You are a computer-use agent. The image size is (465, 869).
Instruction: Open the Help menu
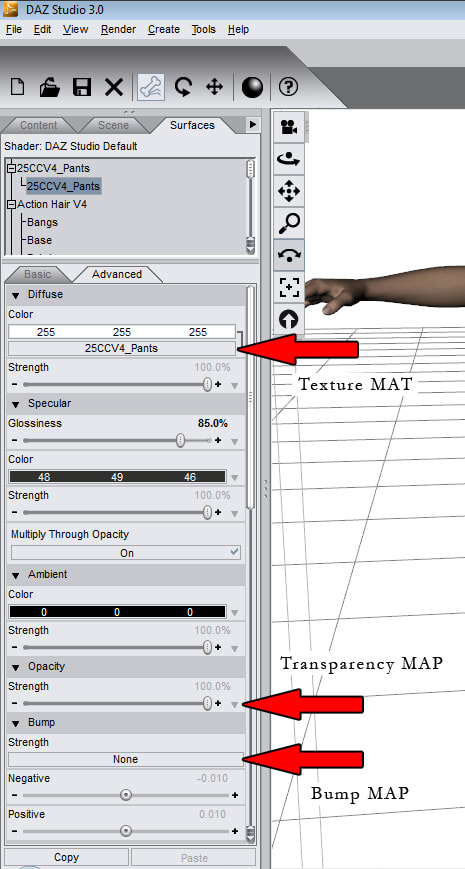click(x=238, y=29)
